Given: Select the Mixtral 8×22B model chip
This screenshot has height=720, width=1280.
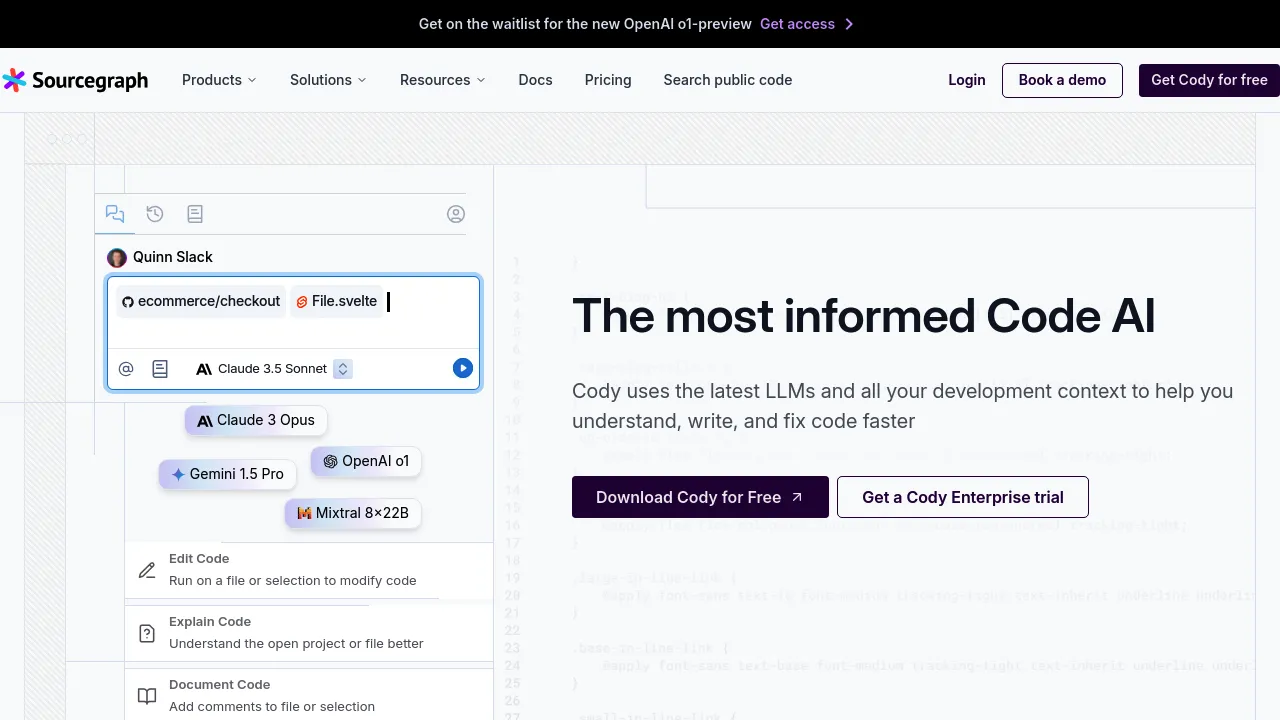Looking at the screenshot, I should (x=353, y=513).
